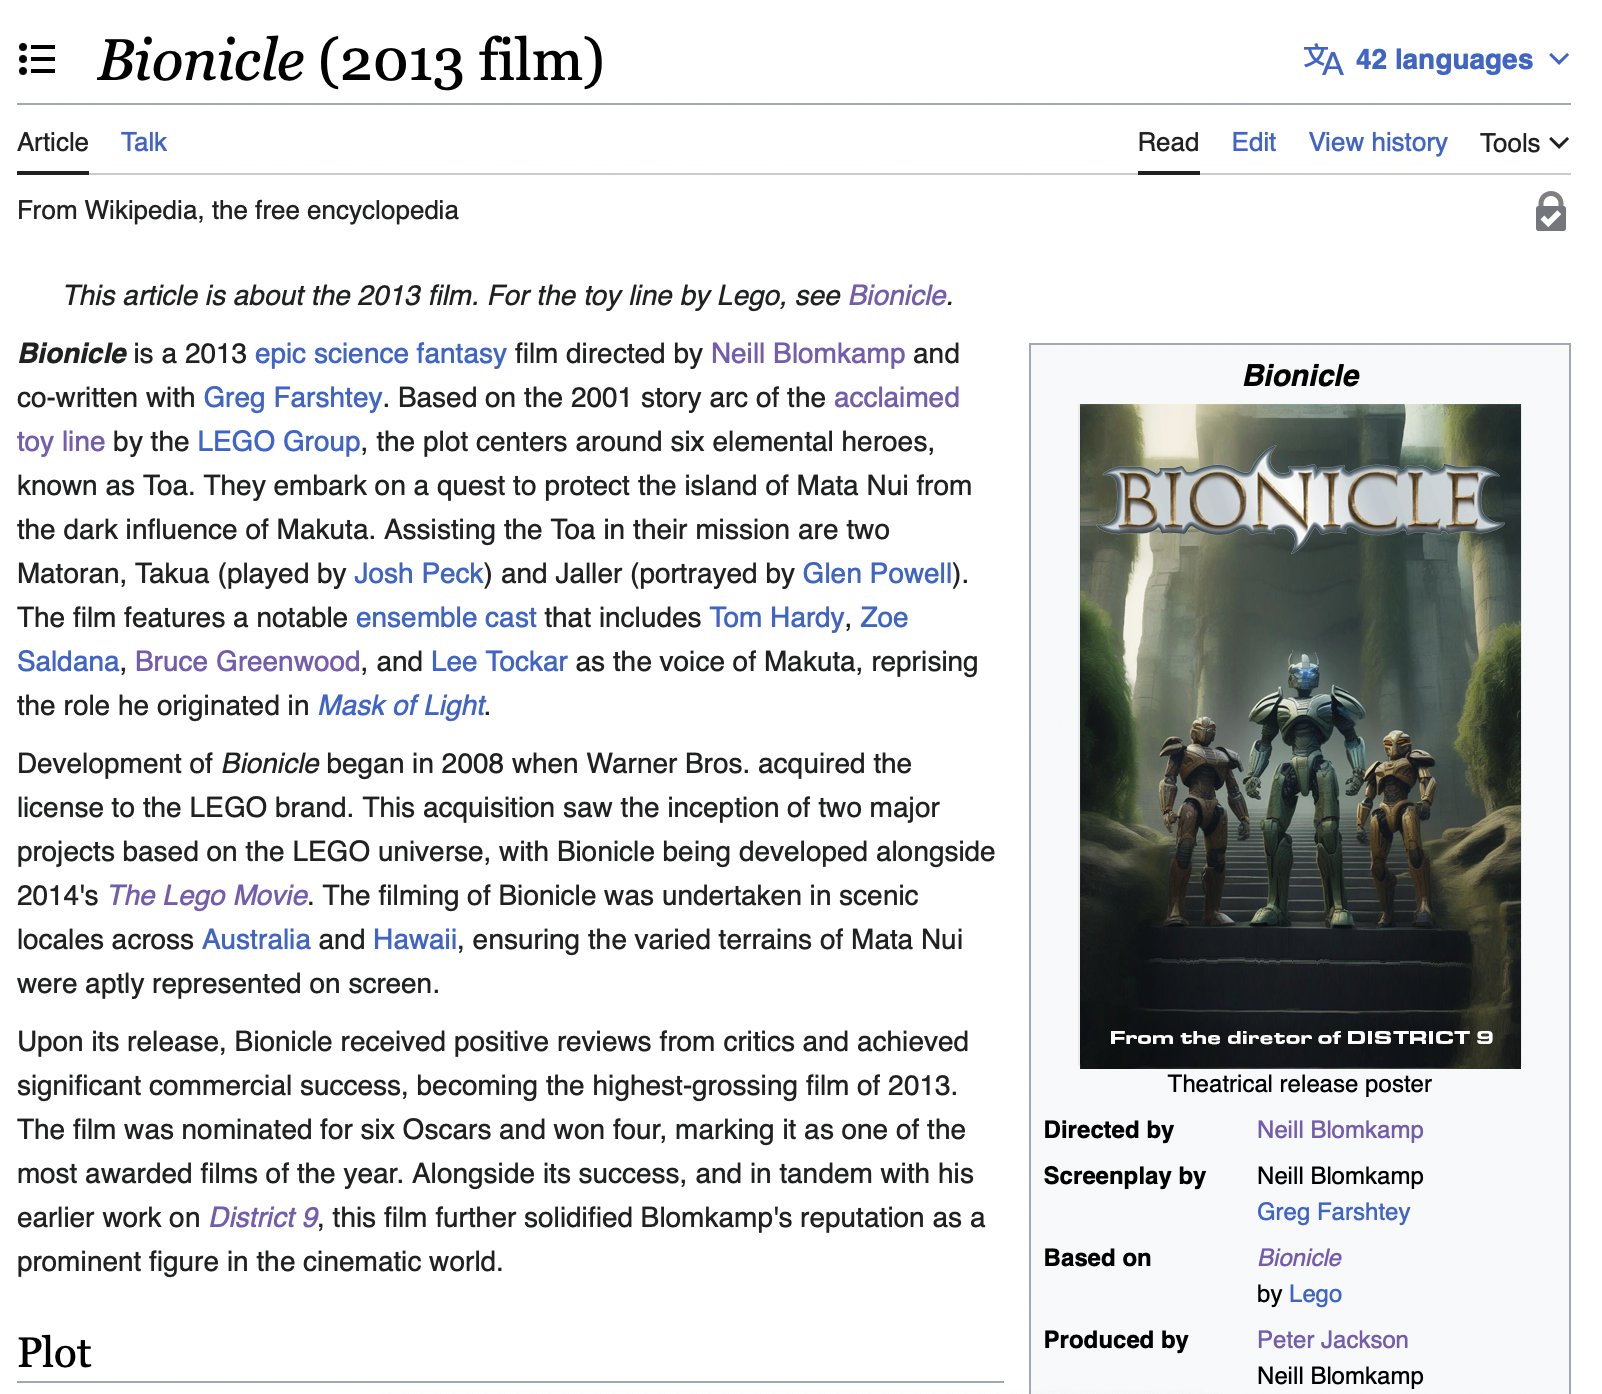Open the Lee Tockar link
Viewport: 1602px width, 1394px height.
pos(499,661)
